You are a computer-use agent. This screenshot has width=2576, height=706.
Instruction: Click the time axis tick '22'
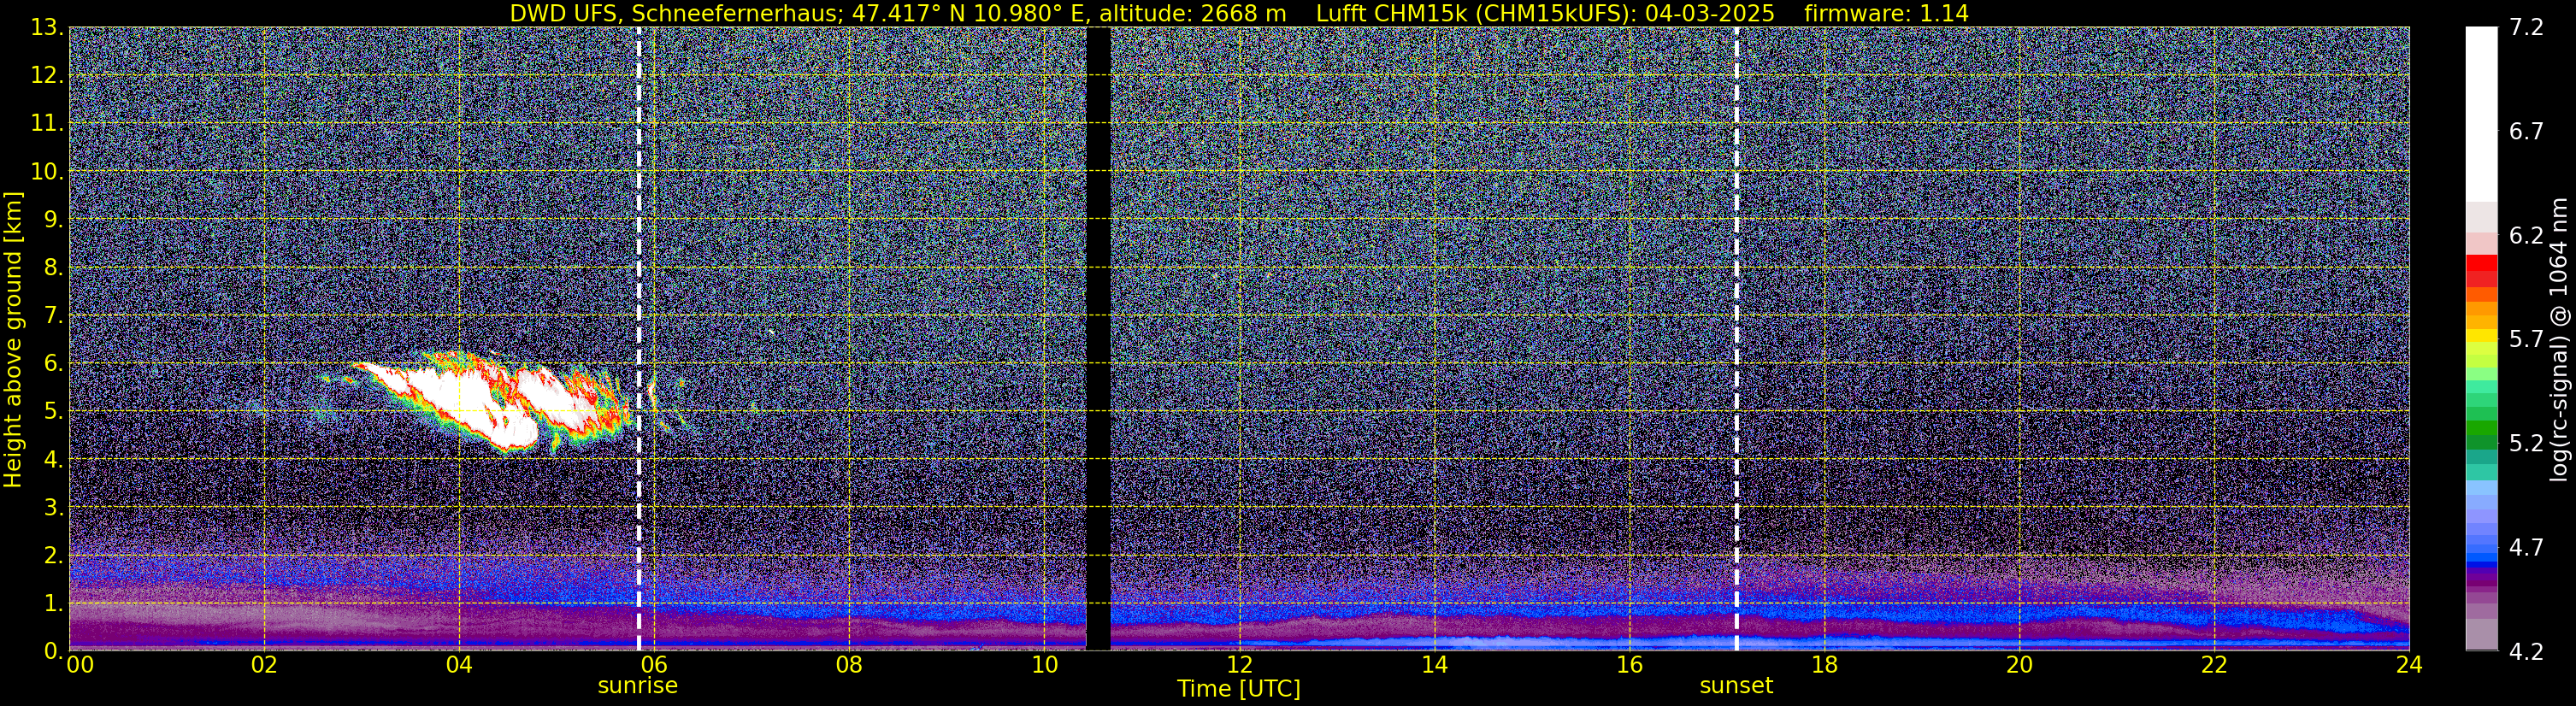tap(2214, 665)
